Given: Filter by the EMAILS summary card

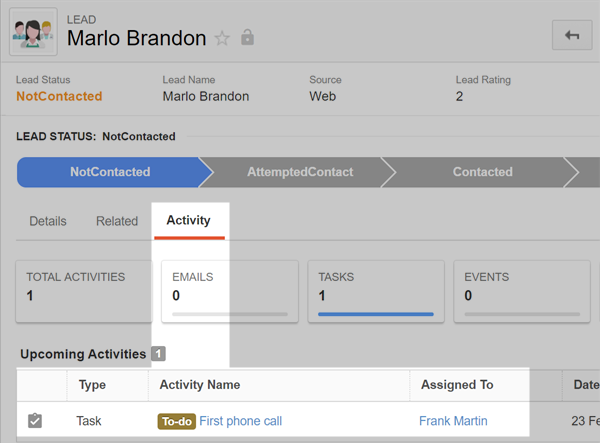Looking at the screenshot, I should pyautogui.click(x=230, y=292).
